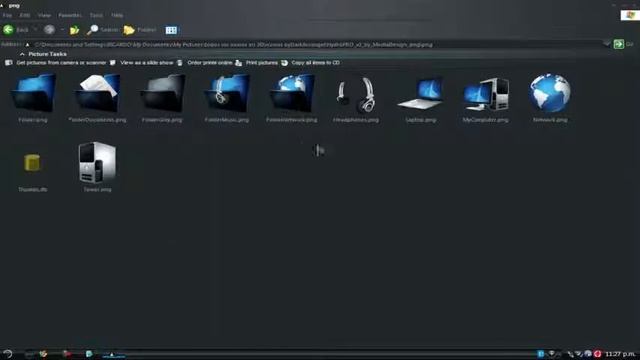Click the red tray icon beside clock

[x=598, y=354]
